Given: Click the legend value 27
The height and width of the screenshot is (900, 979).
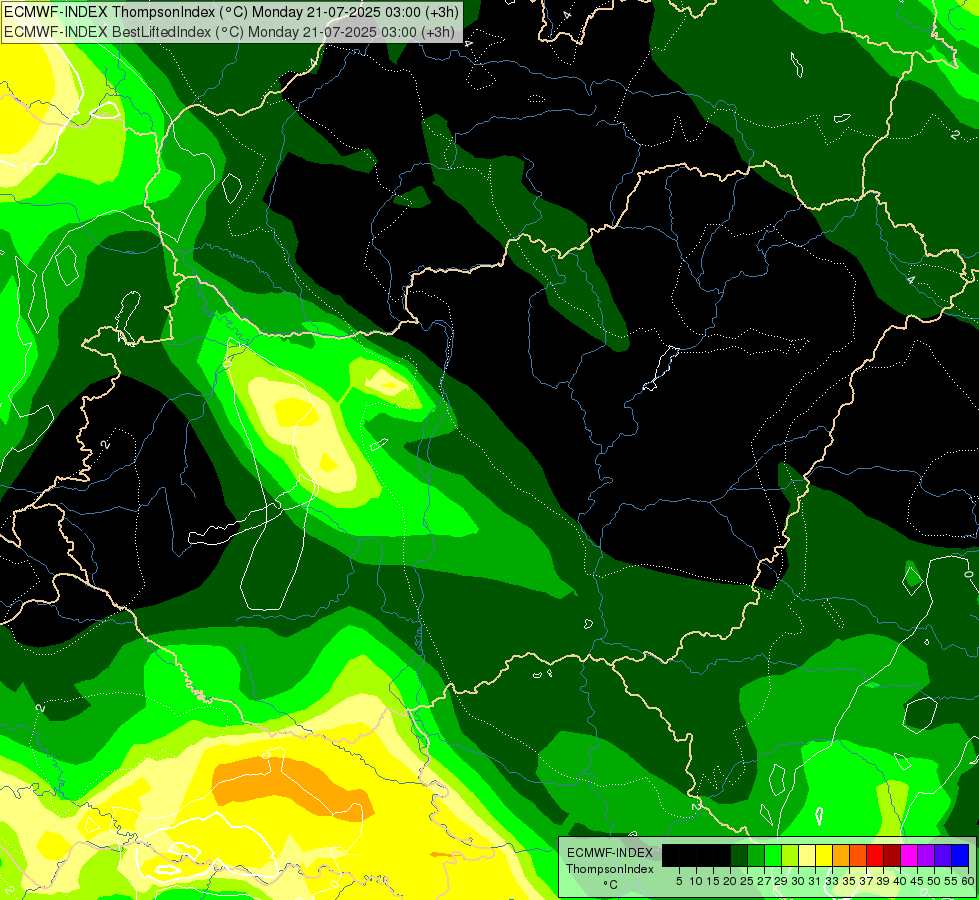Looking at the screenshot, I should pos(764,881).
